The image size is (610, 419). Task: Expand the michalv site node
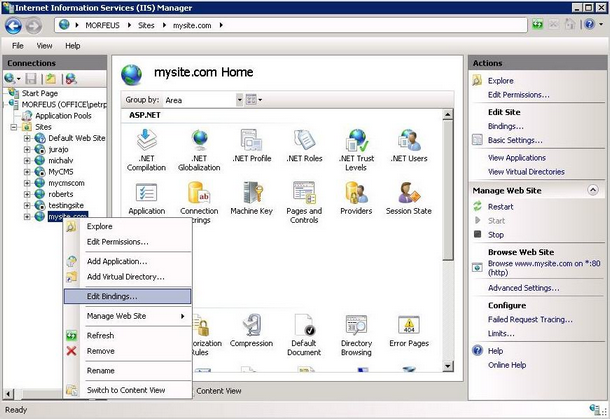point(27,161)
